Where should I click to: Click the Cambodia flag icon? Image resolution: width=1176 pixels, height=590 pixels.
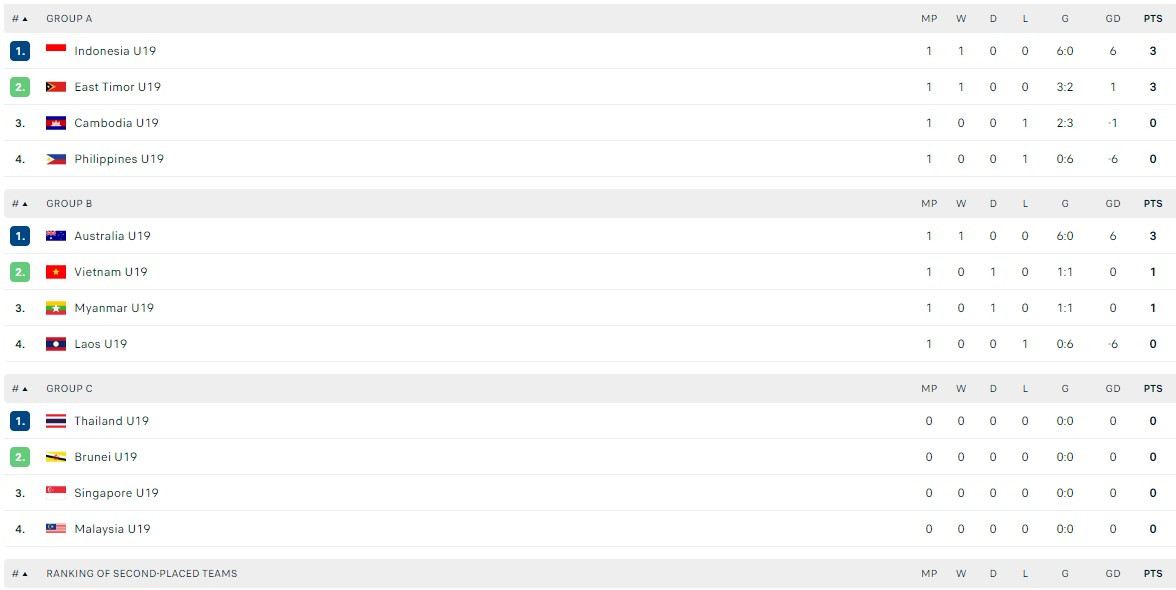tap(56, 123)
